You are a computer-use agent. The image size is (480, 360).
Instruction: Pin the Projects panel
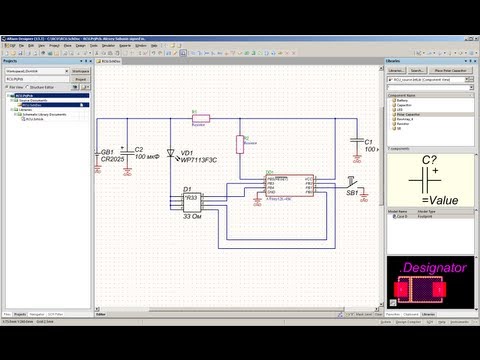point(86,61)
